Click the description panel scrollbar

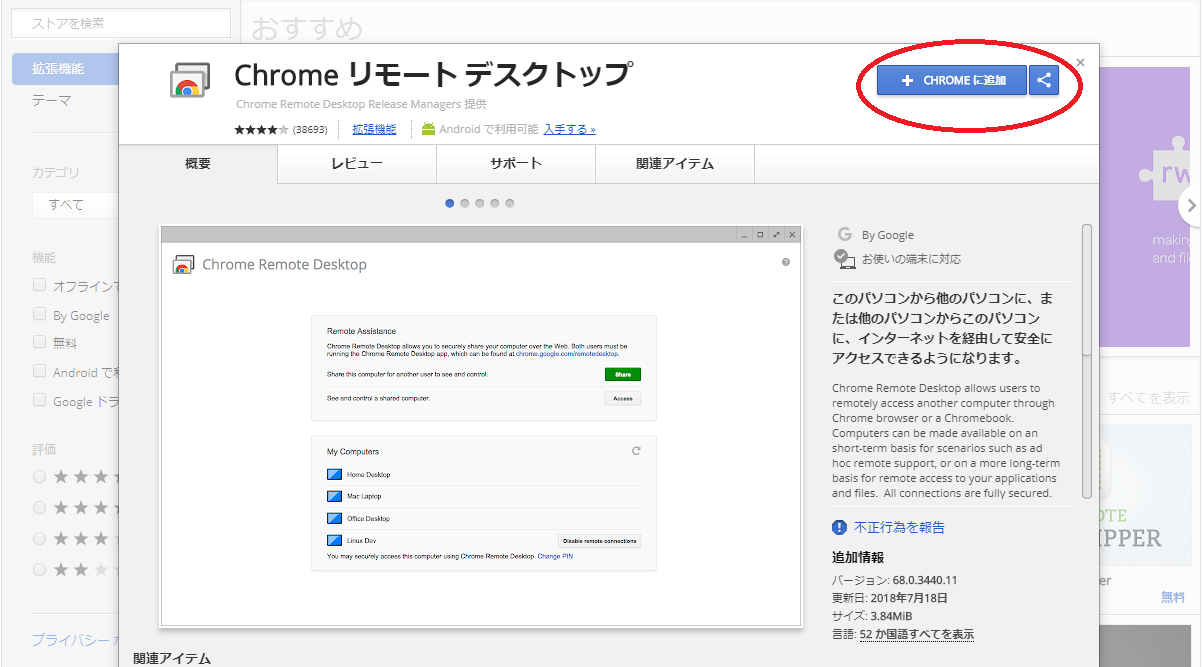click(x=1087, y=290)
